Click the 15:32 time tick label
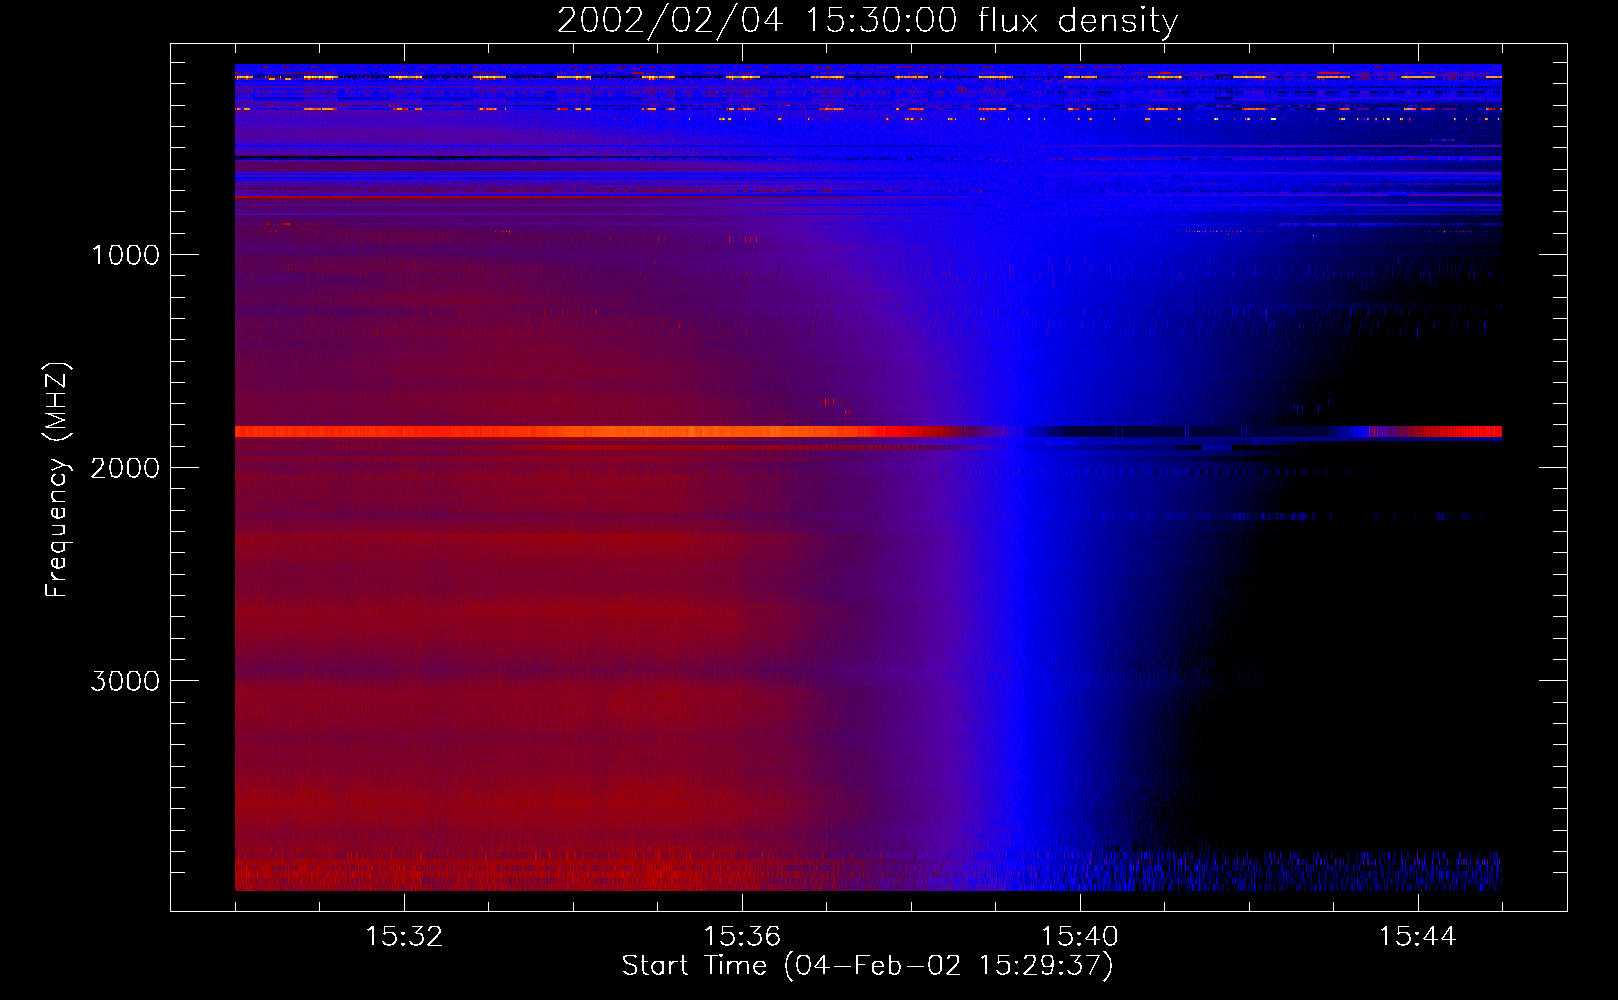 click(x=404, y=937)
